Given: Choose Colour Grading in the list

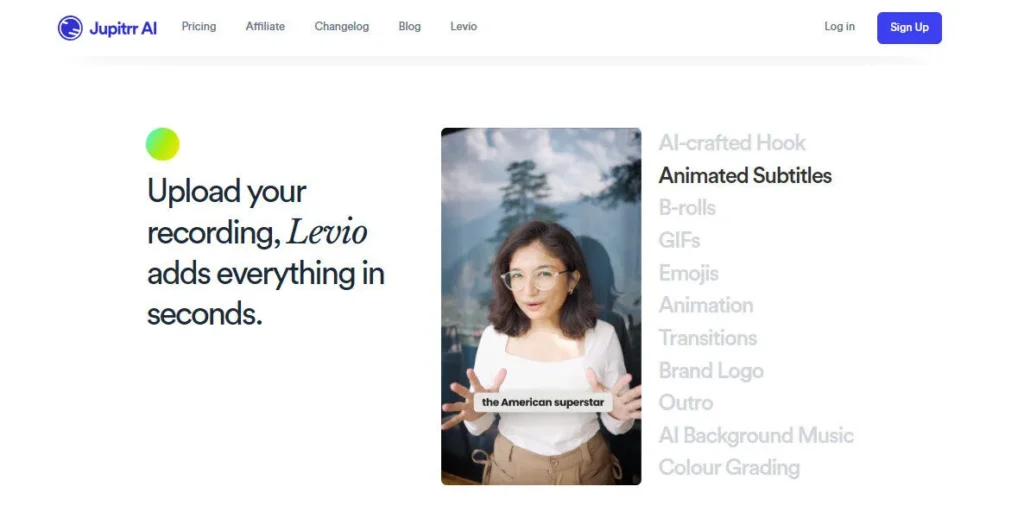Looking at the screenshot, I should click(x=729, y=468).
